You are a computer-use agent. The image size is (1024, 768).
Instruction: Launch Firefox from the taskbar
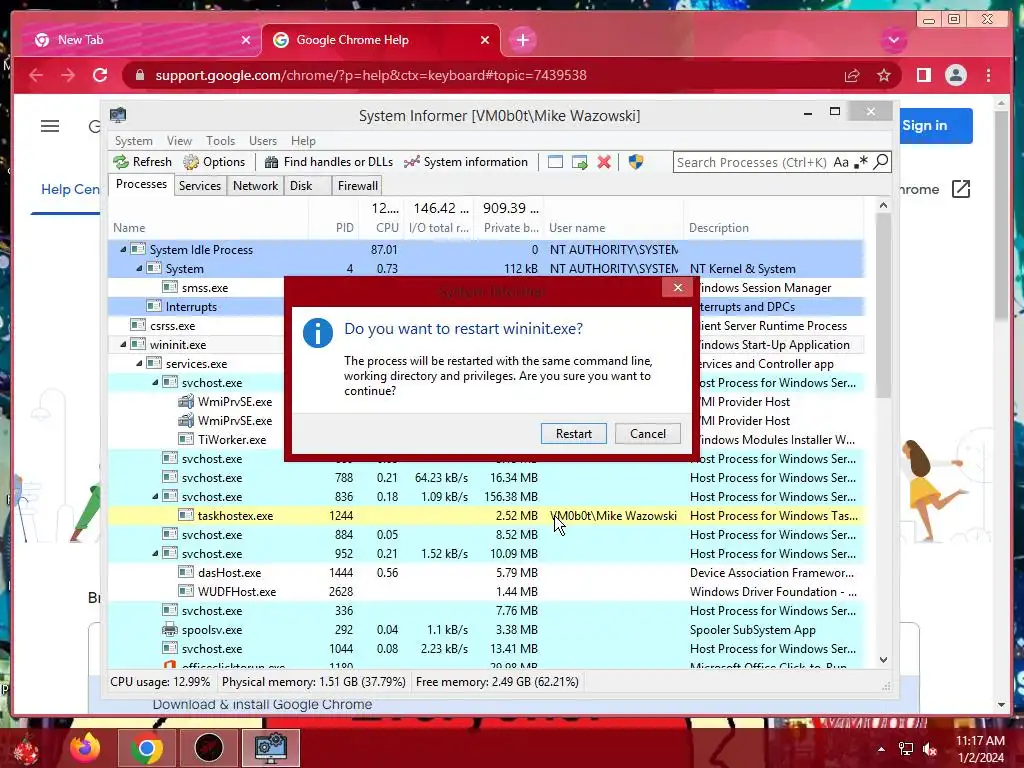(x=86, y=748)
